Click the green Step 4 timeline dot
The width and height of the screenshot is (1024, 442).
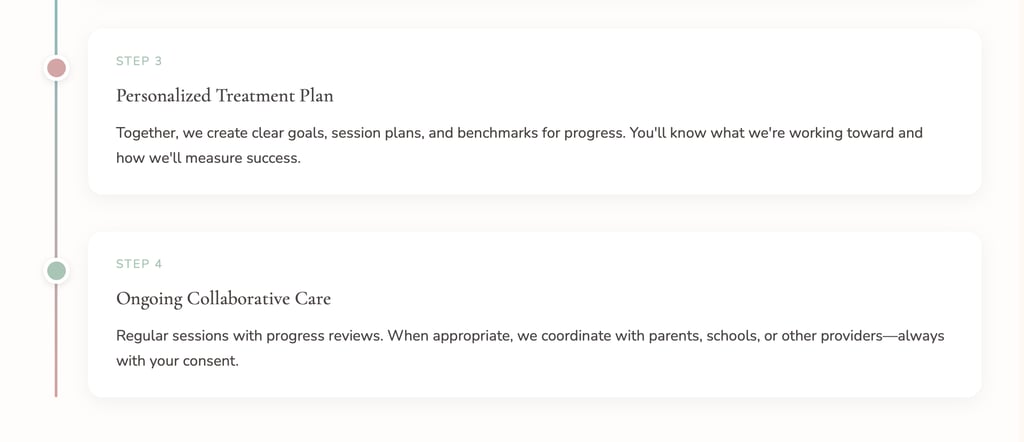(x=57, y=270)
